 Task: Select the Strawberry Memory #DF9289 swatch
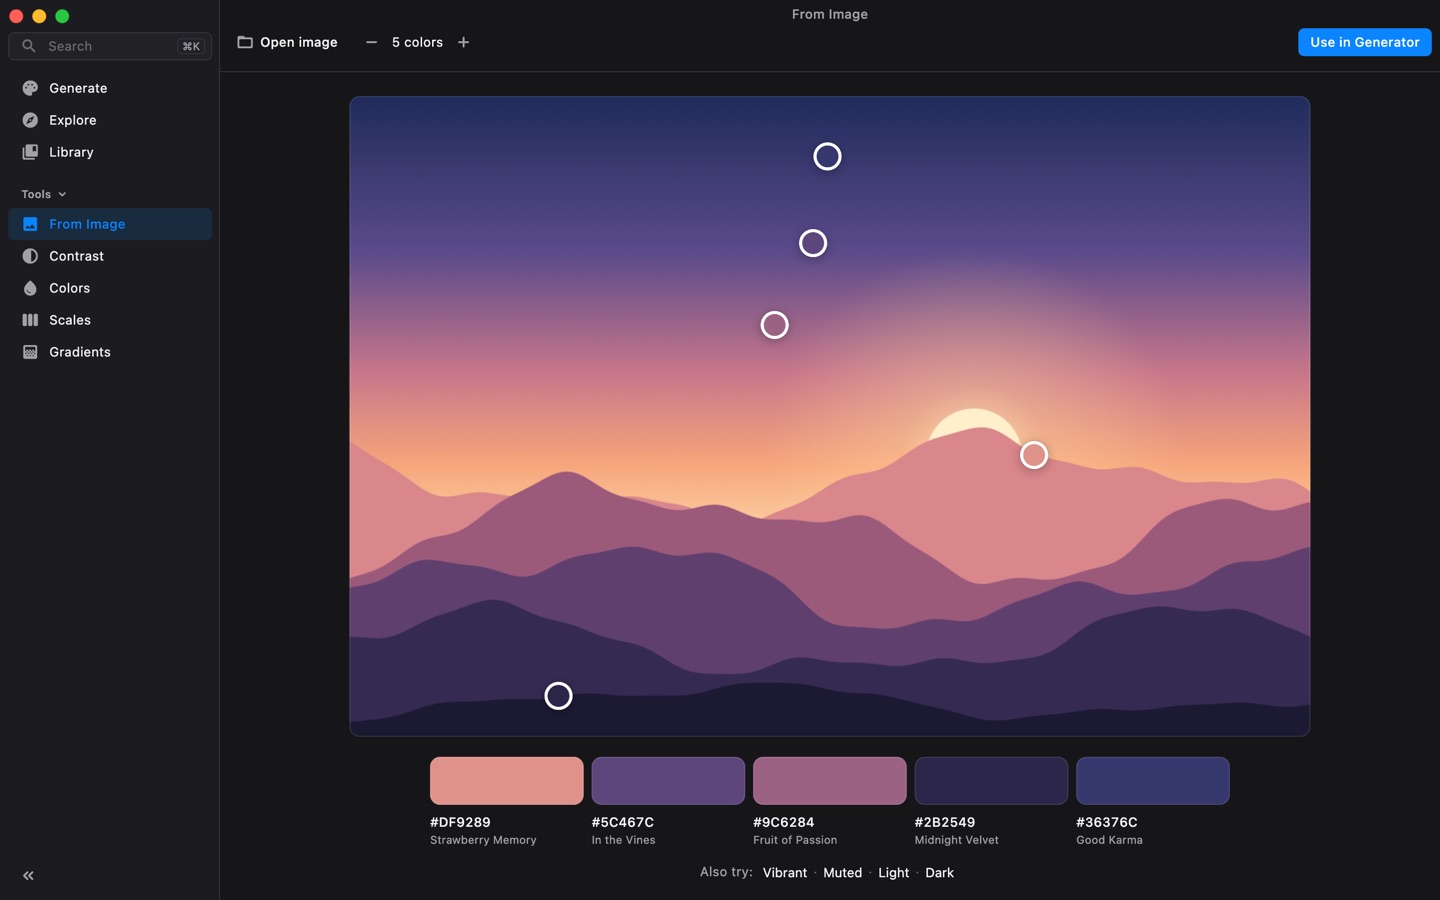click(507, 781)
